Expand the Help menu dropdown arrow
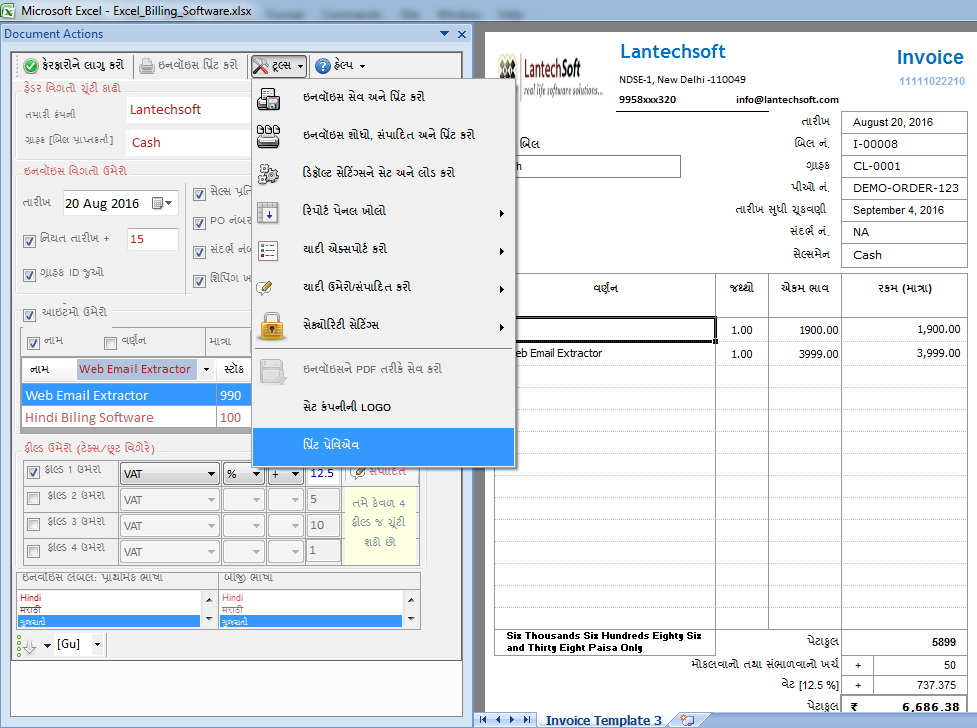 363,66
